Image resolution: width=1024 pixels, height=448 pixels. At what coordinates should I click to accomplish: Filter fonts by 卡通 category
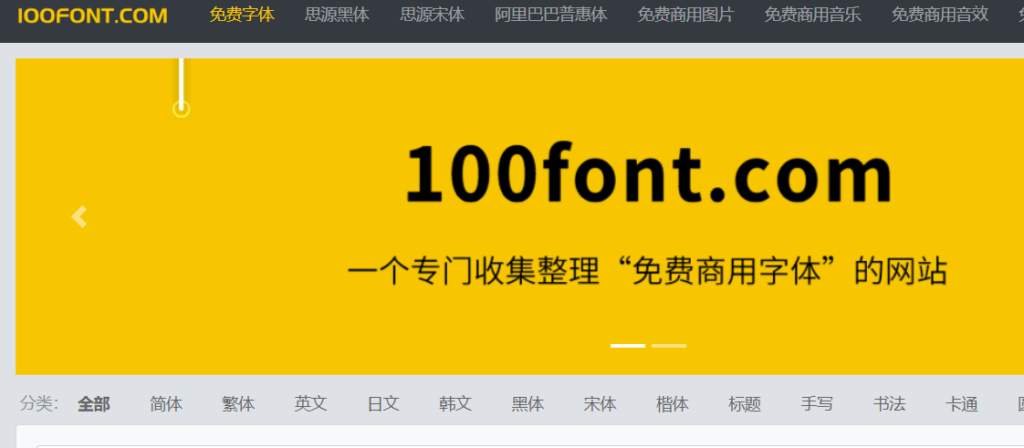coord(962,404)
